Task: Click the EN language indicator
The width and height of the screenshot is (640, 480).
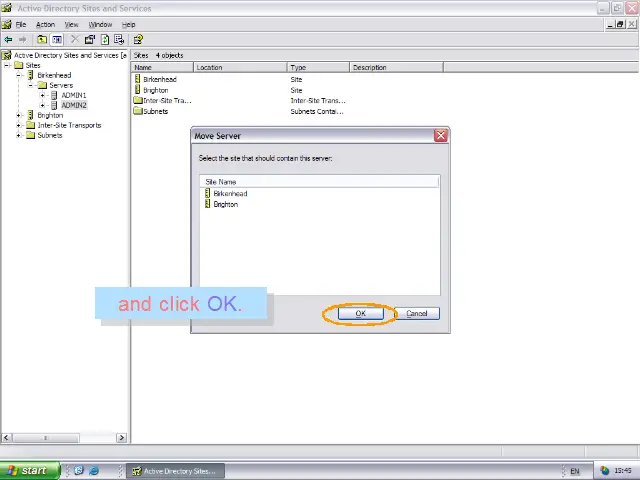Action: 574,471
